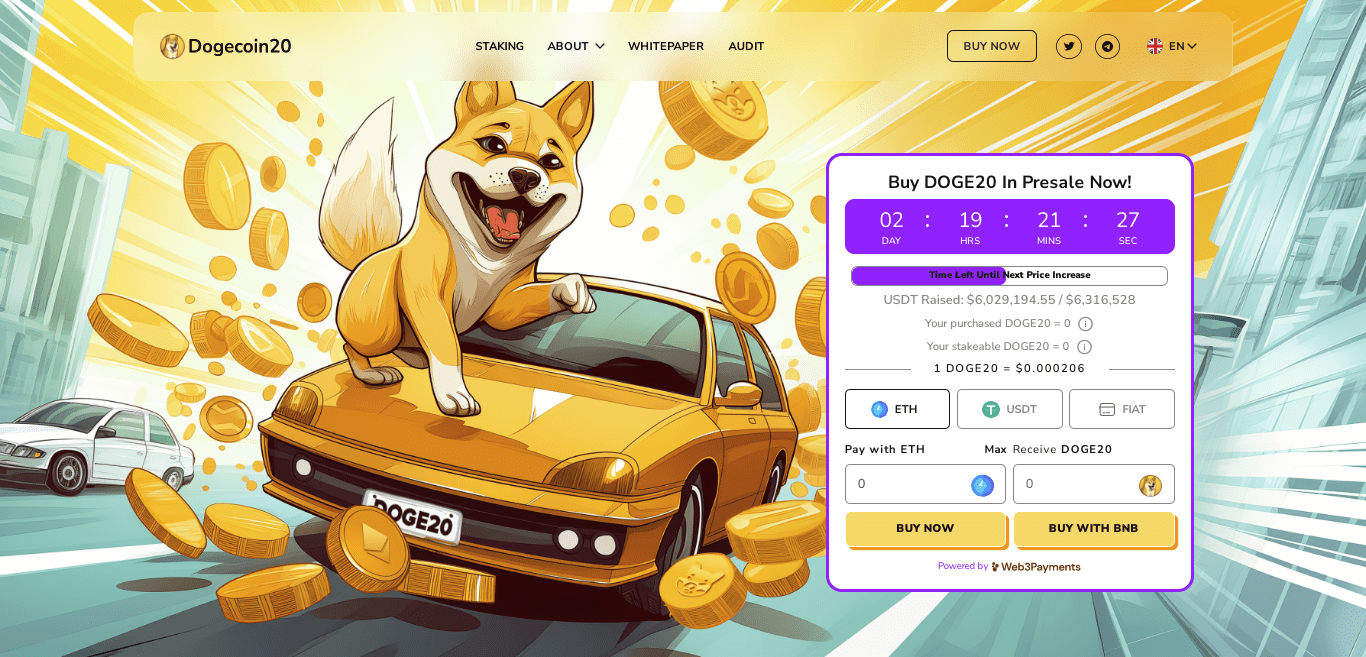Click the Dogecoin20 logo

(226, 46)
